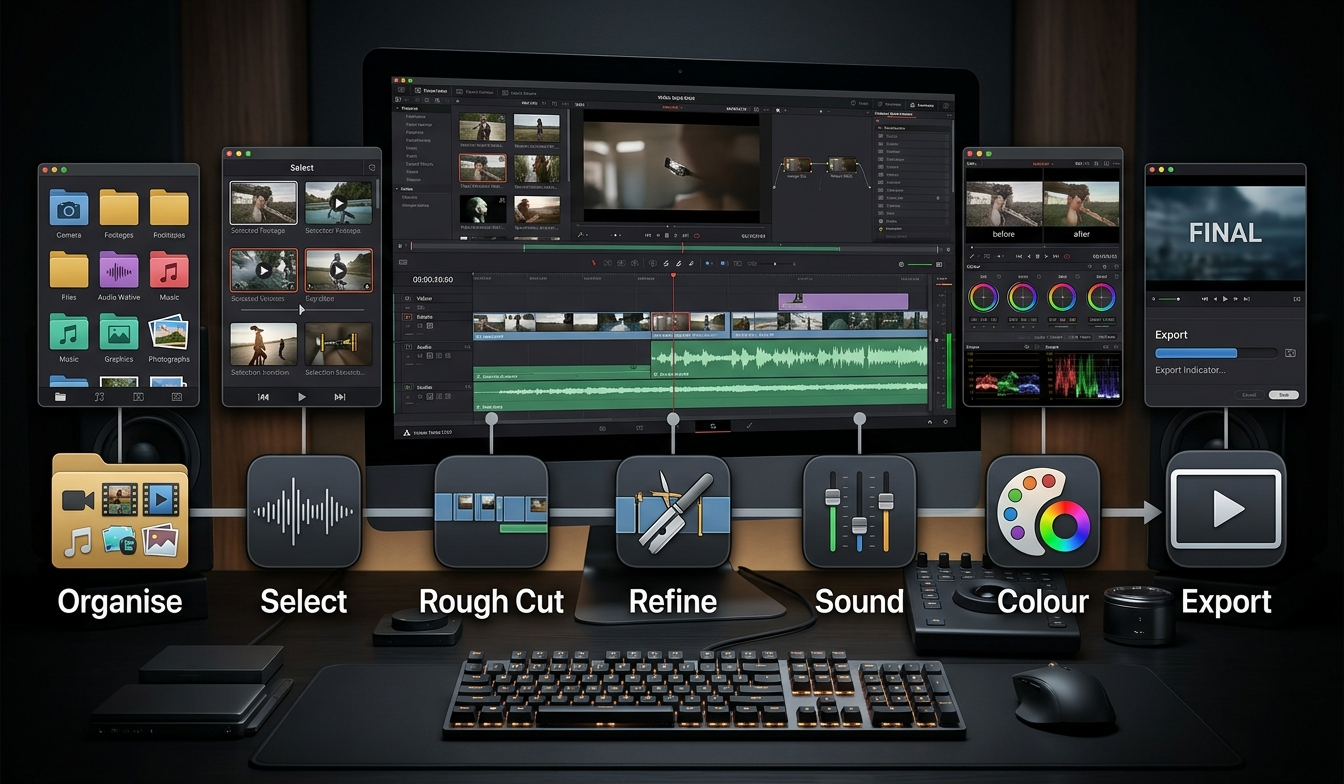Open the green Graphics folder
1344x784 pixels.
(118, 332)
